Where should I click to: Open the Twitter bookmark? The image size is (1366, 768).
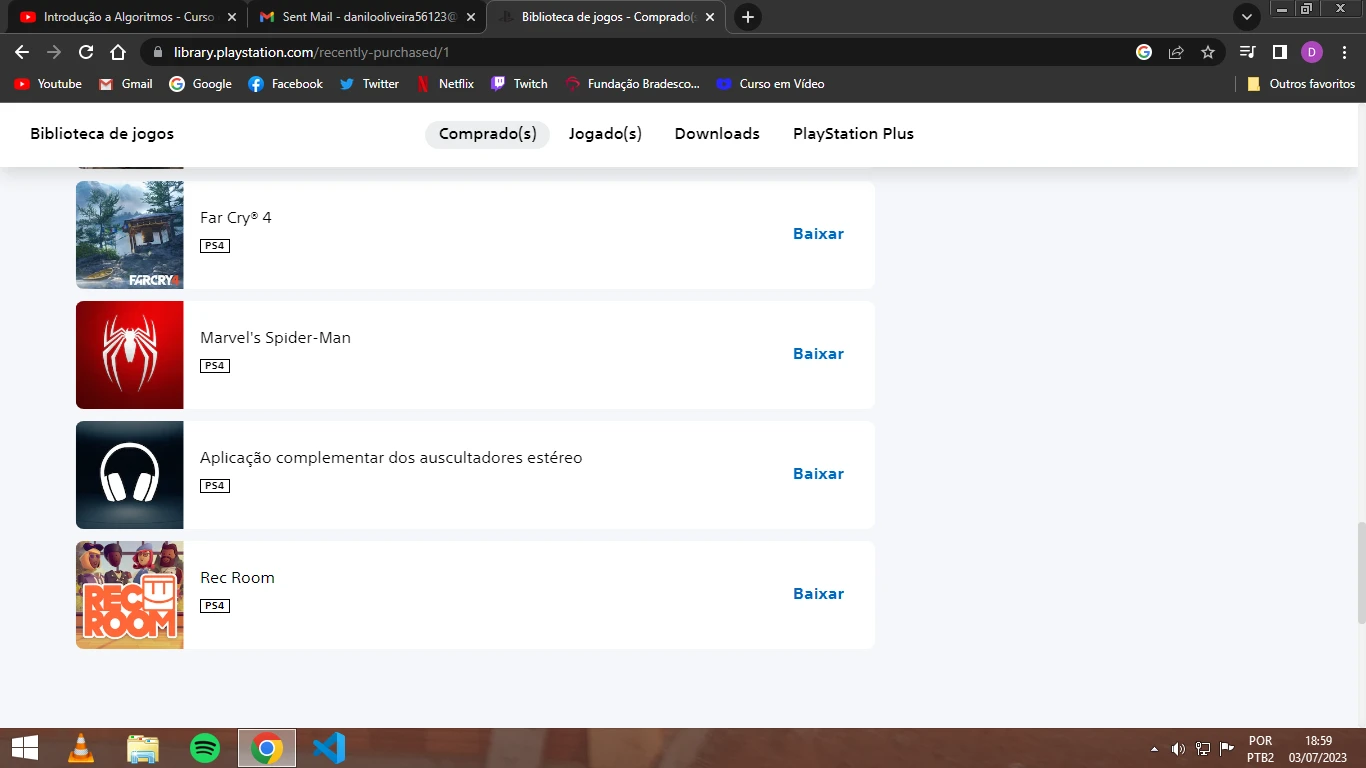(369, 84)
